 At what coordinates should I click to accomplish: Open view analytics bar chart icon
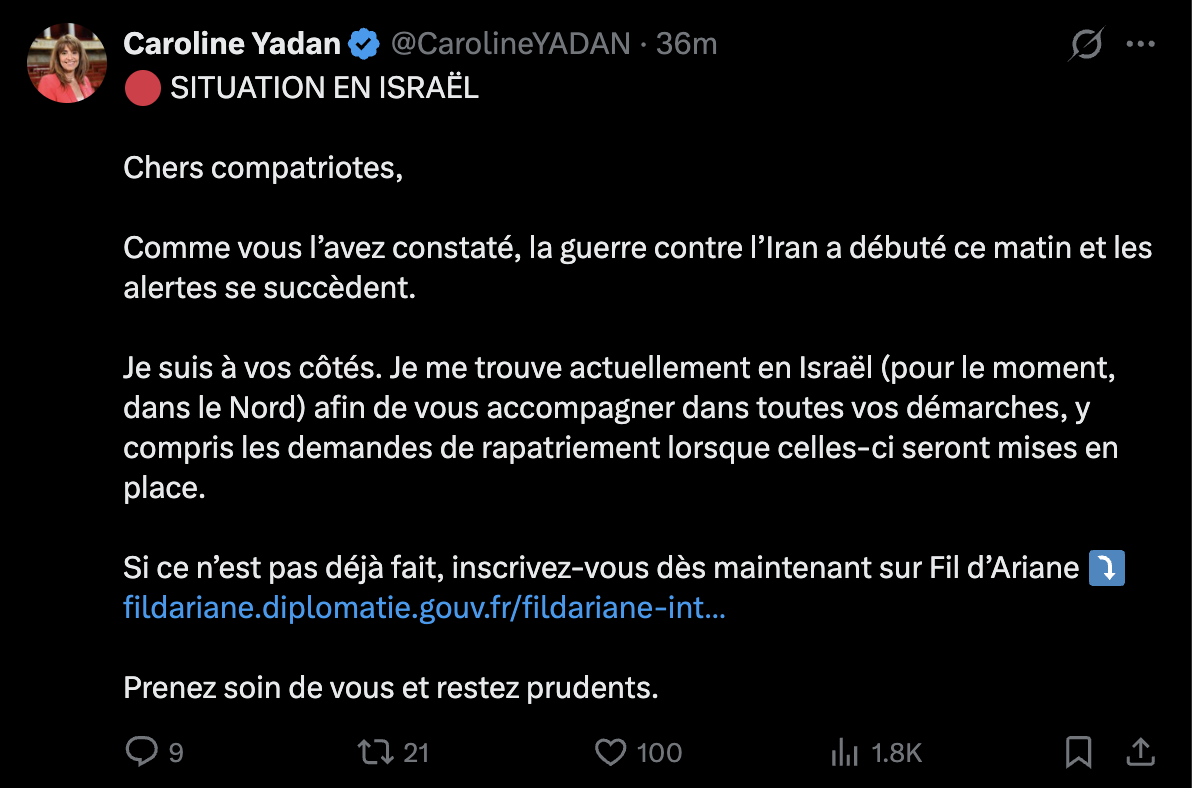845,752
